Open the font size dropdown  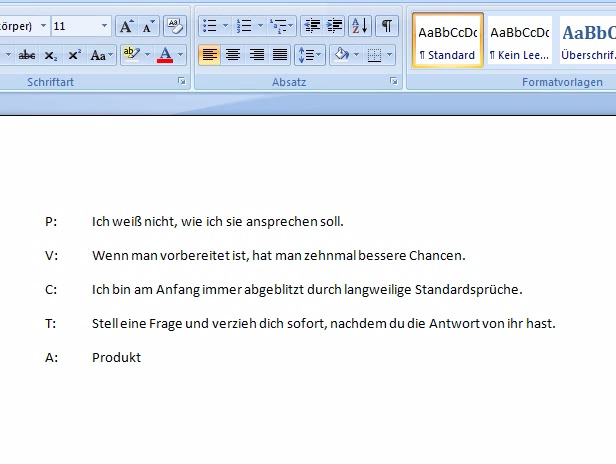click(x=105, y=26)
